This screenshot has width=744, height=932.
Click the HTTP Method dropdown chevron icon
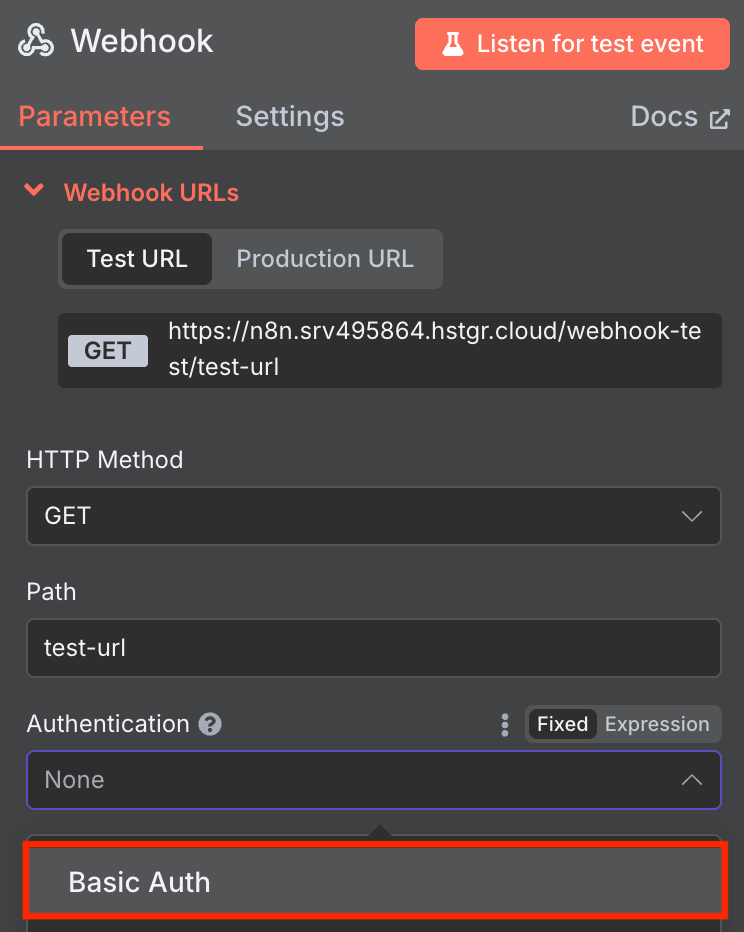pos(692,516)
